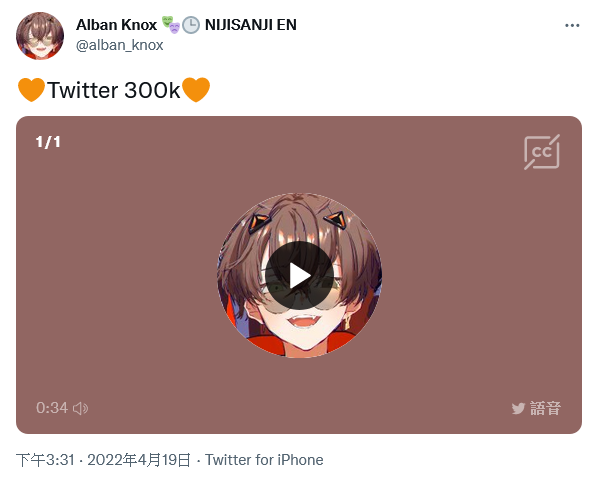
Task: Click the 語音 voice label
Action: pyautogui.click(x=545, y=409)
